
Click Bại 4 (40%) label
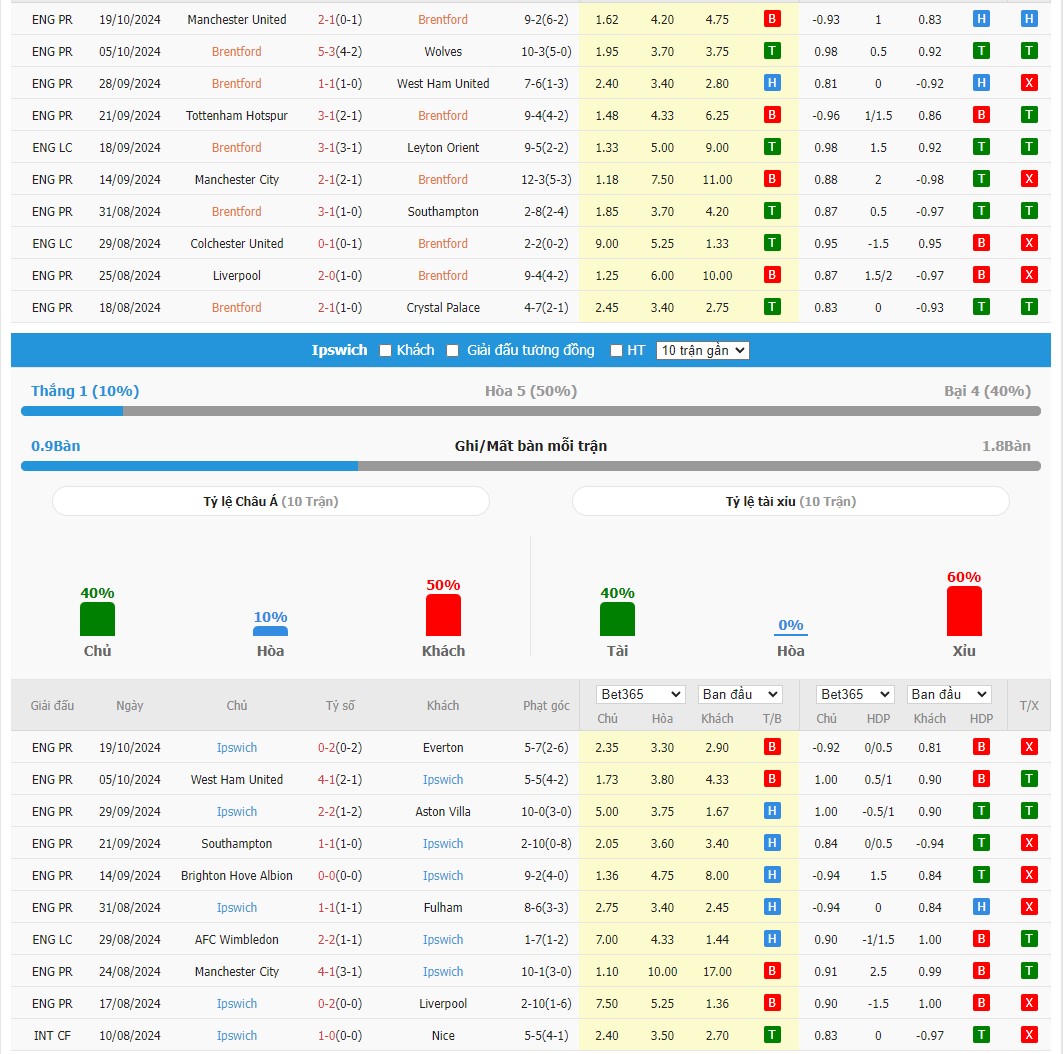(987, 391)
